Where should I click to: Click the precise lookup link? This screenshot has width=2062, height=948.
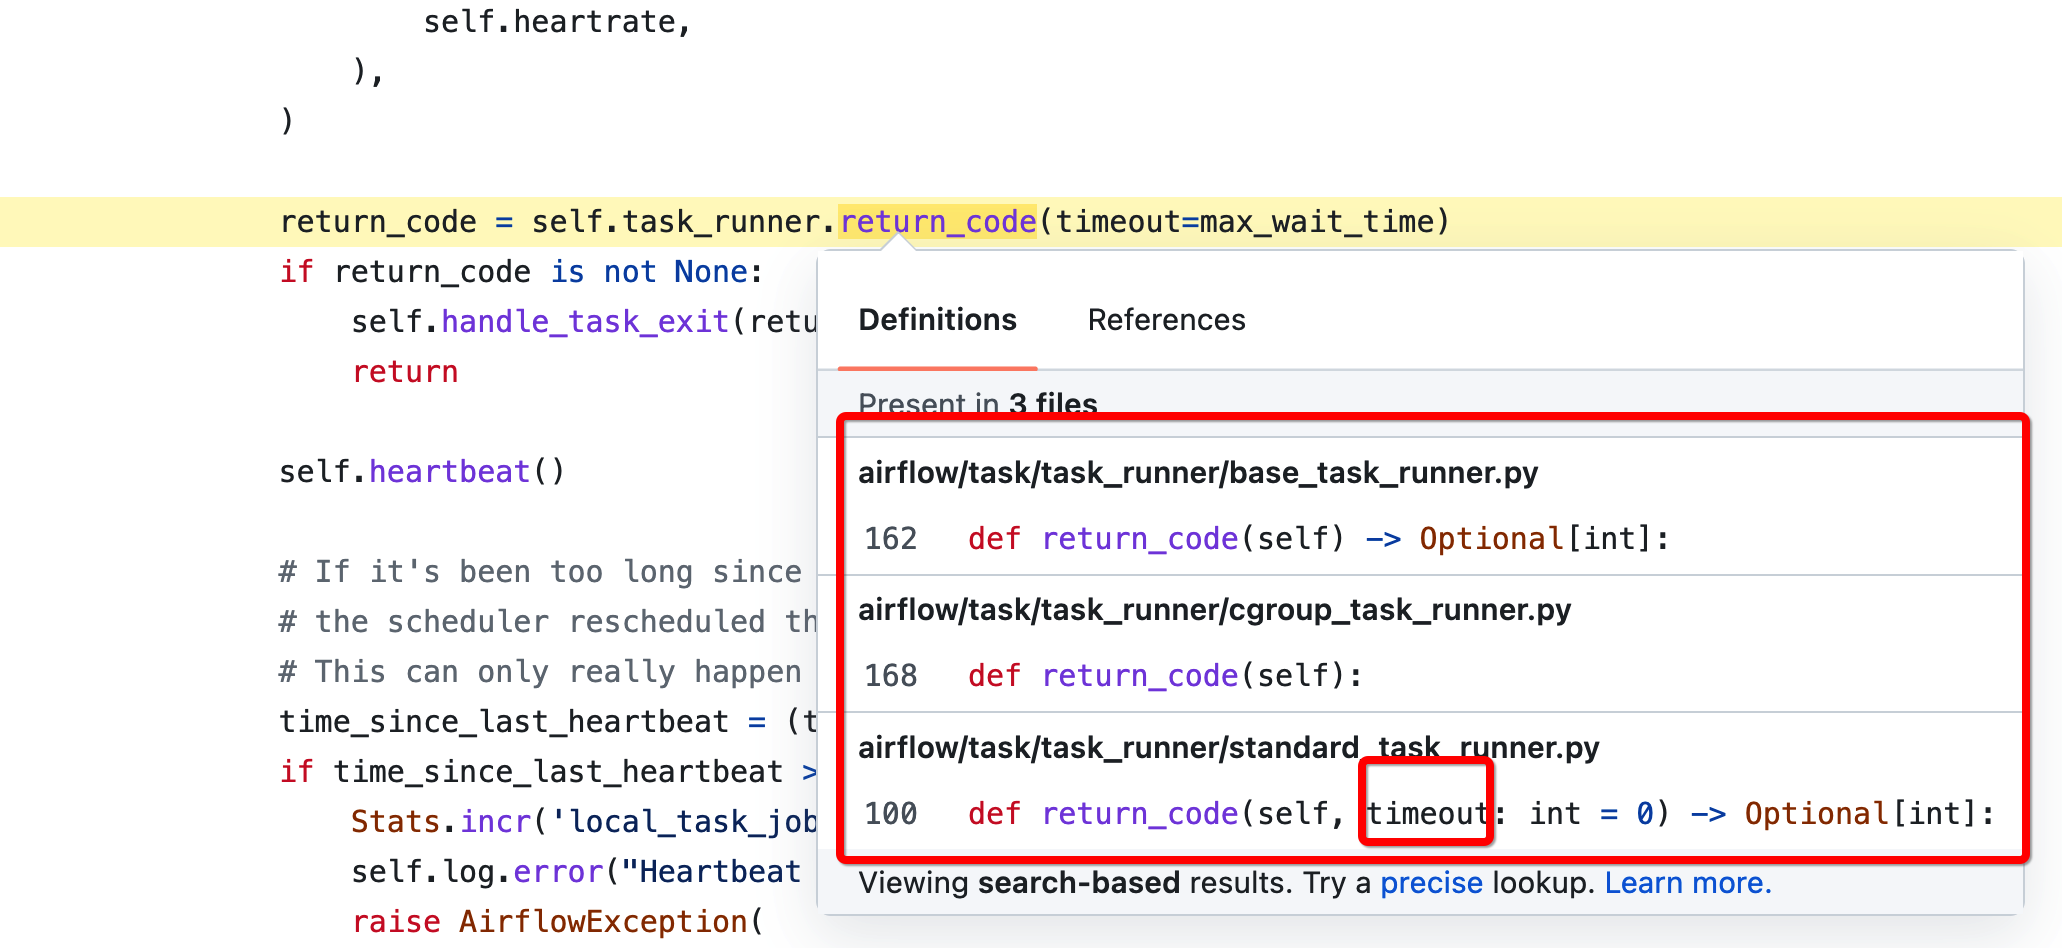[1431, 883]
